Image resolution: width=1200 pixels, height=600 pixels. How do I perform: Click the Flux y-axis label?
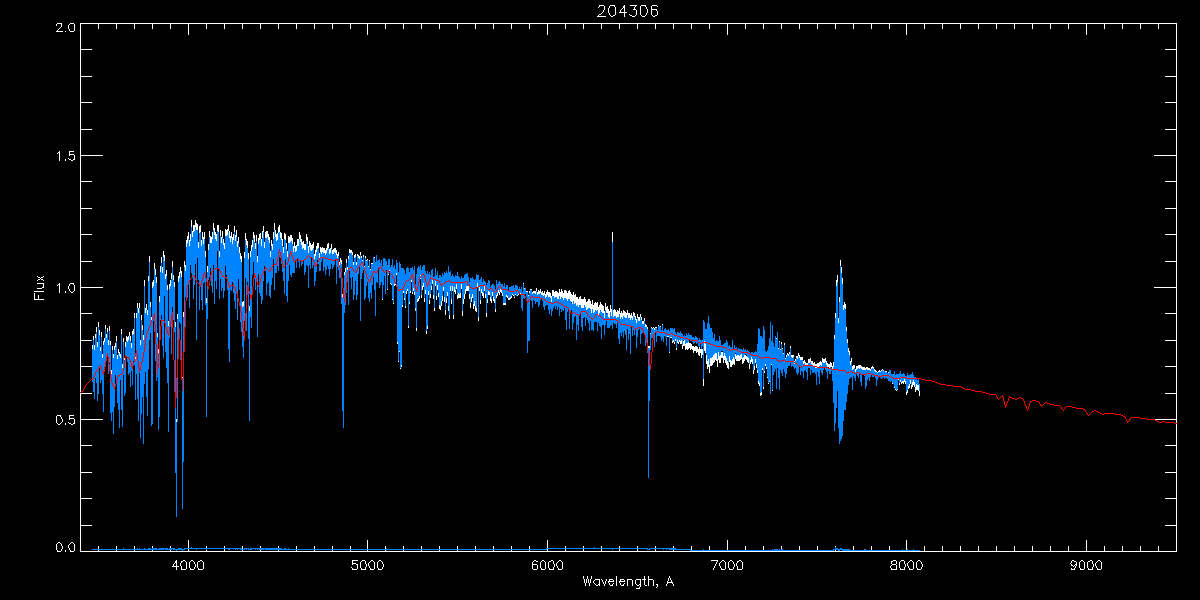[x=40, y=287]
